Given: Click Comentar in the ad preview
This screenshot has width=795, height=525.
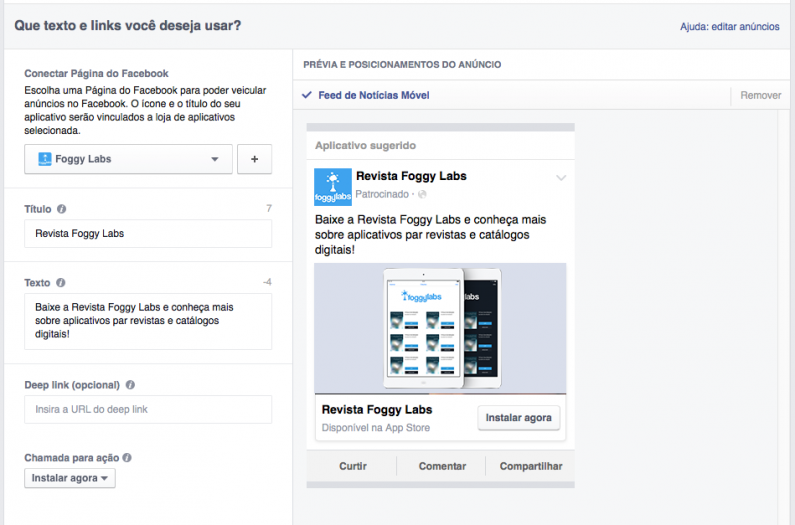Looking at the screenshot, I should coord(442,466).
